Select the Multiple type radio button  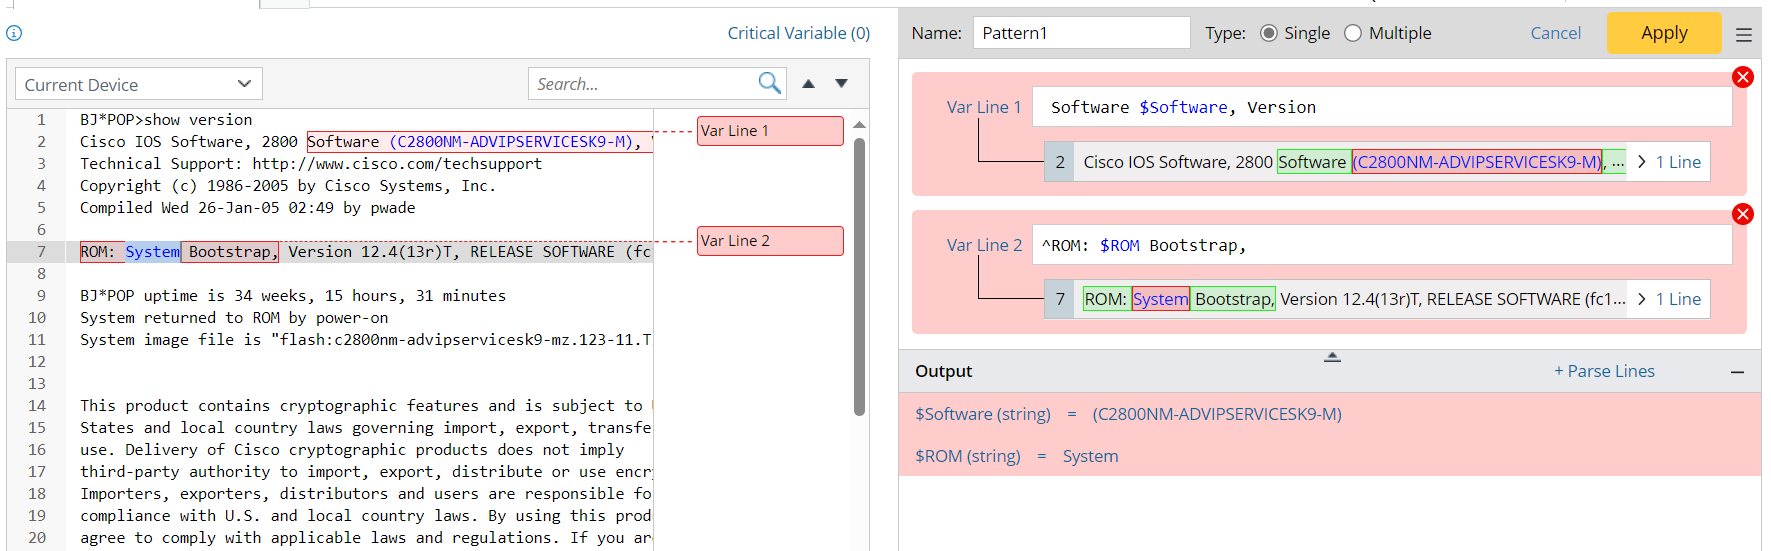[1353, 33]
